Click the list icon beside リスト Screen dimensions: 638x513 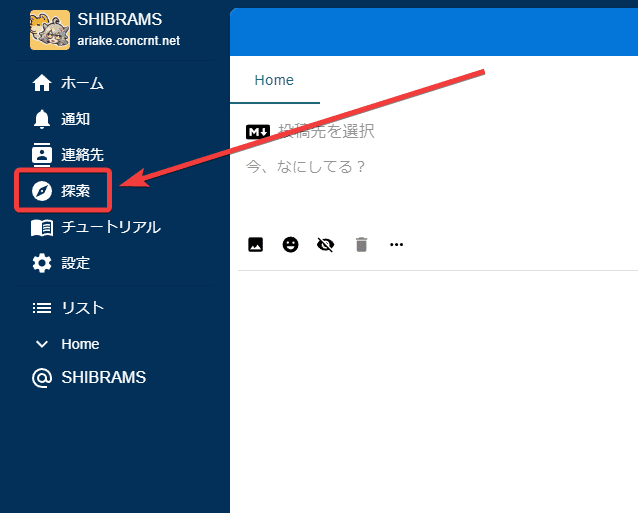(x=42, y=308)
